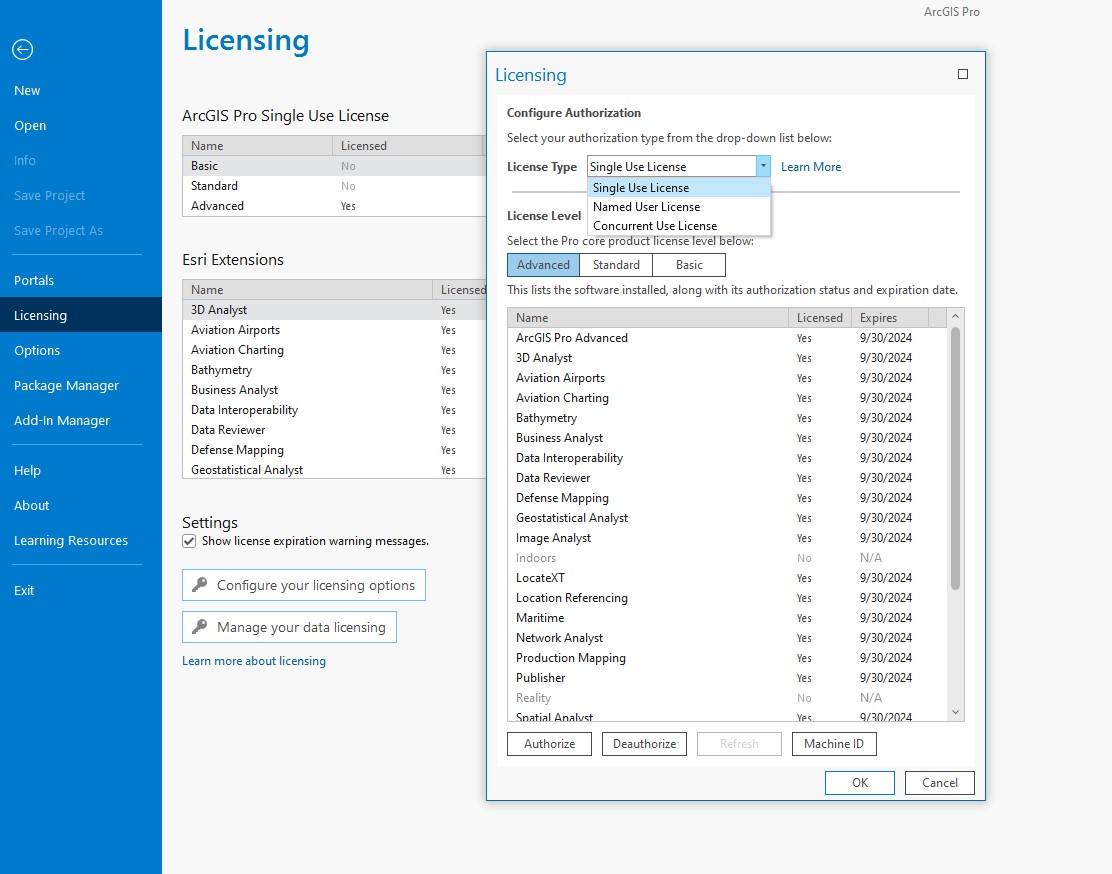Image resolution: width=1112 pixels, height=874 pixels.
Task: Click the Learn More link next to License Type
Action: [810, 166]
